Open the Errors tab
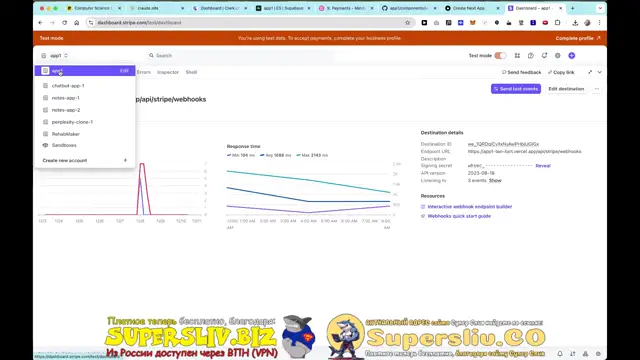Image resolution: width=640 pixels, height=360 pixels. point(144,72)
